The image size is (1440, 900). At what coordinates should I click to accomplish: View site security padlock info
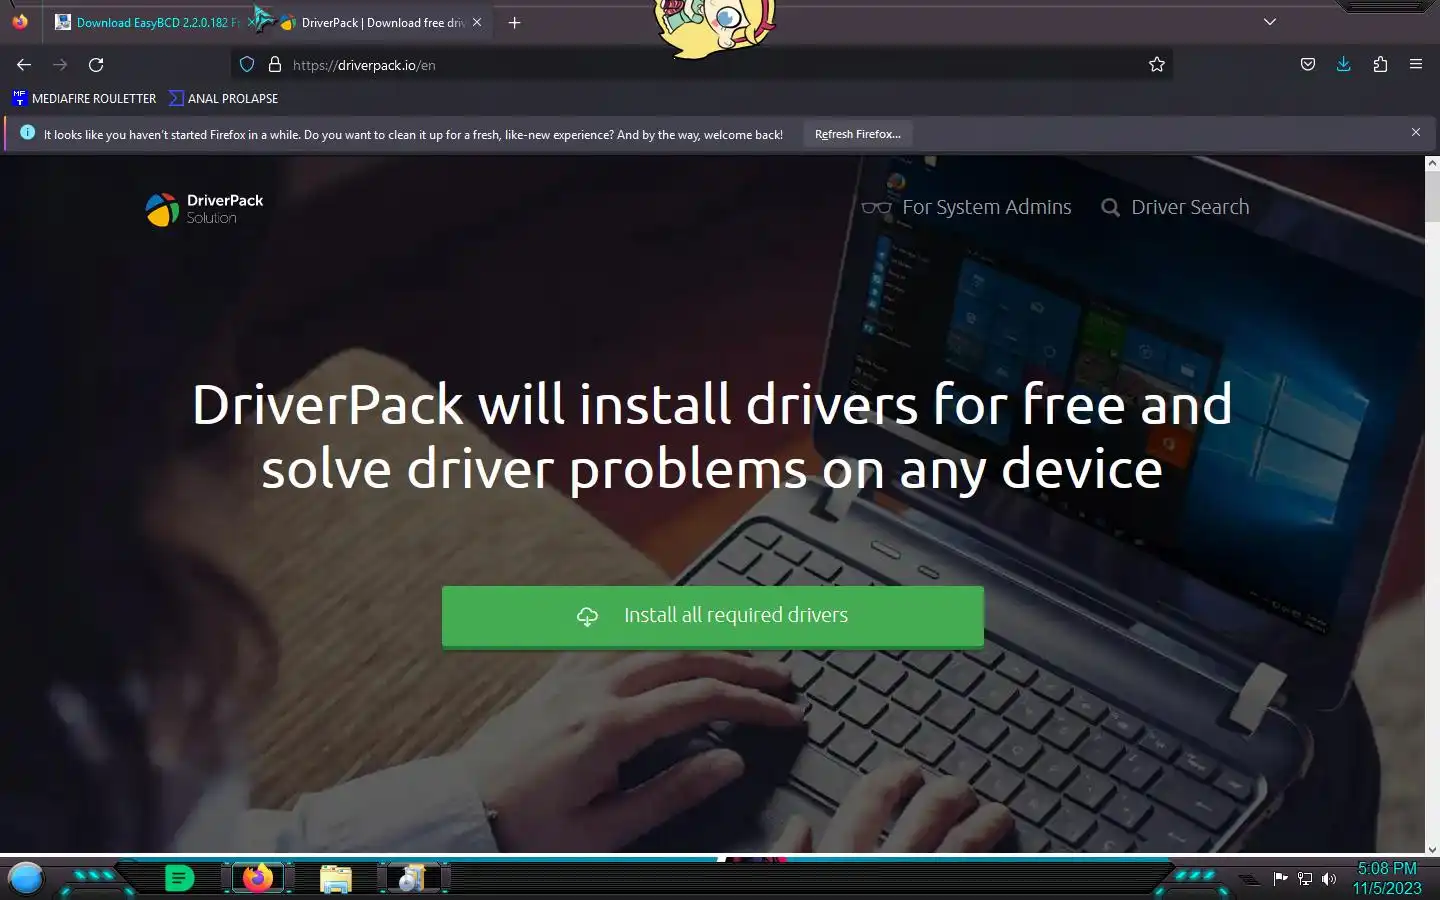click(275, 65)
